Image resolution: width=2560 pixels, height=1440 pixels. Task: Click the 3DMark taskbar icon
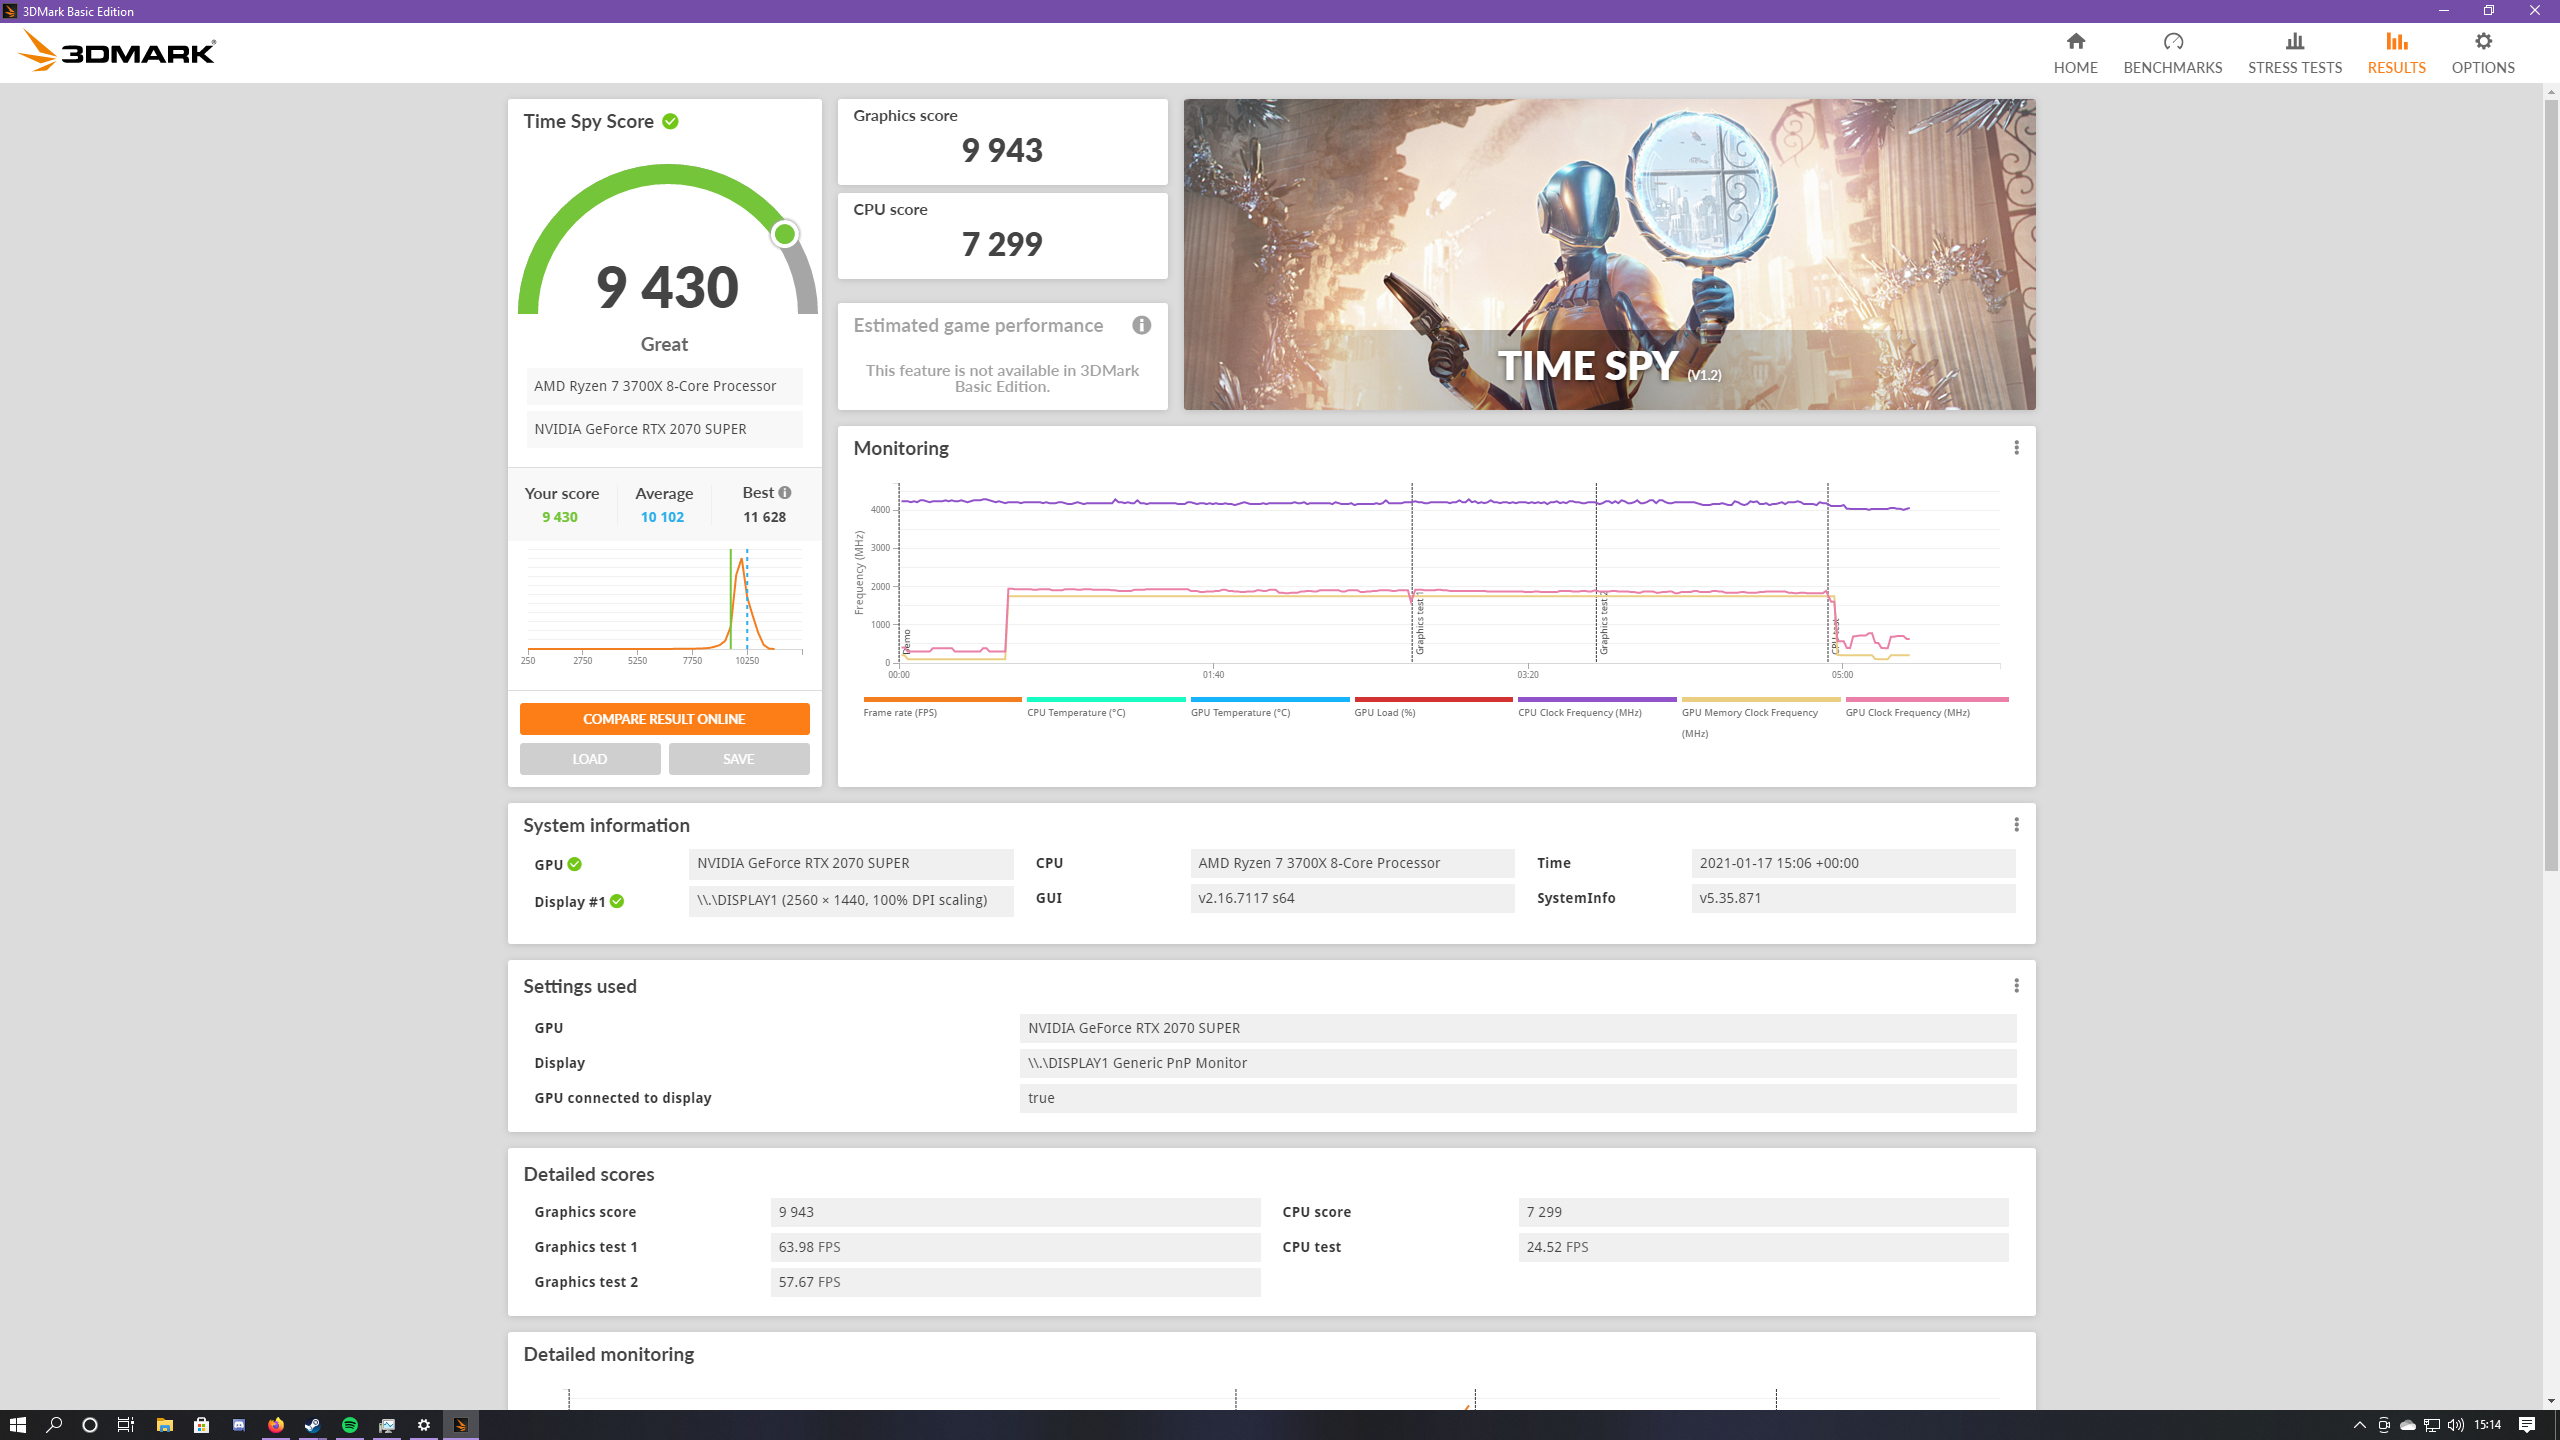pyautogui.click(x=461, y=1425)
